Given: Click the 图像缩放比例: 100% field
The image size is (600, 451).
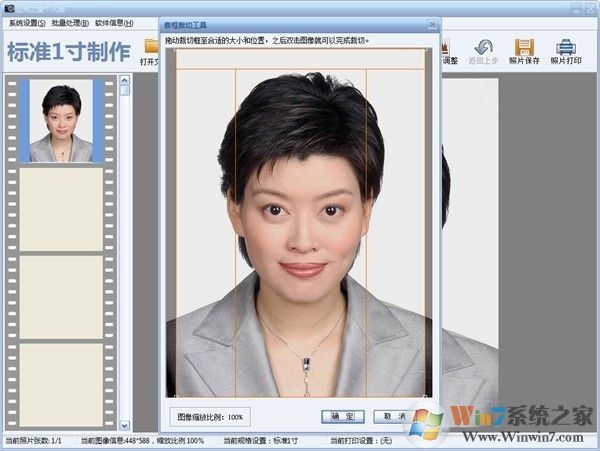Looking at the screenshot, I should tap(210, 417).
